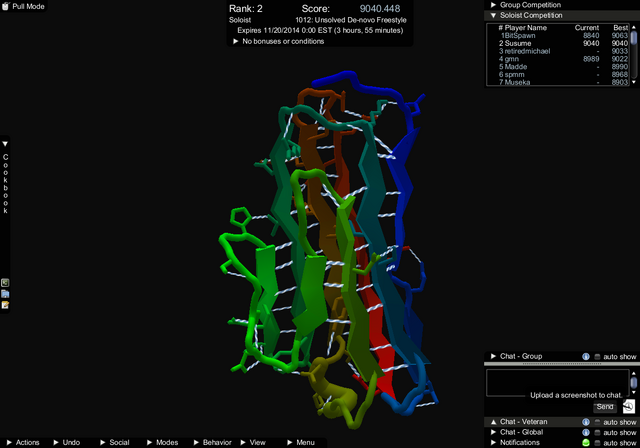The image size is (640, 448).
Task: Collapse the Cookbook sidebar arrow
Action: click(x=5, y=144)
